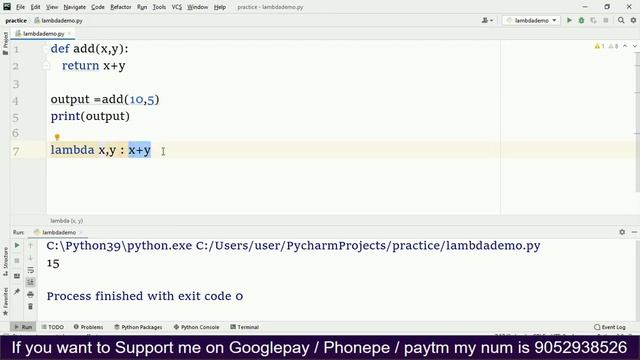The height and width of the screenshot is (360, 640).
Task: Click the Stop icon in Run panel
Action: click(x=17, y=260)
